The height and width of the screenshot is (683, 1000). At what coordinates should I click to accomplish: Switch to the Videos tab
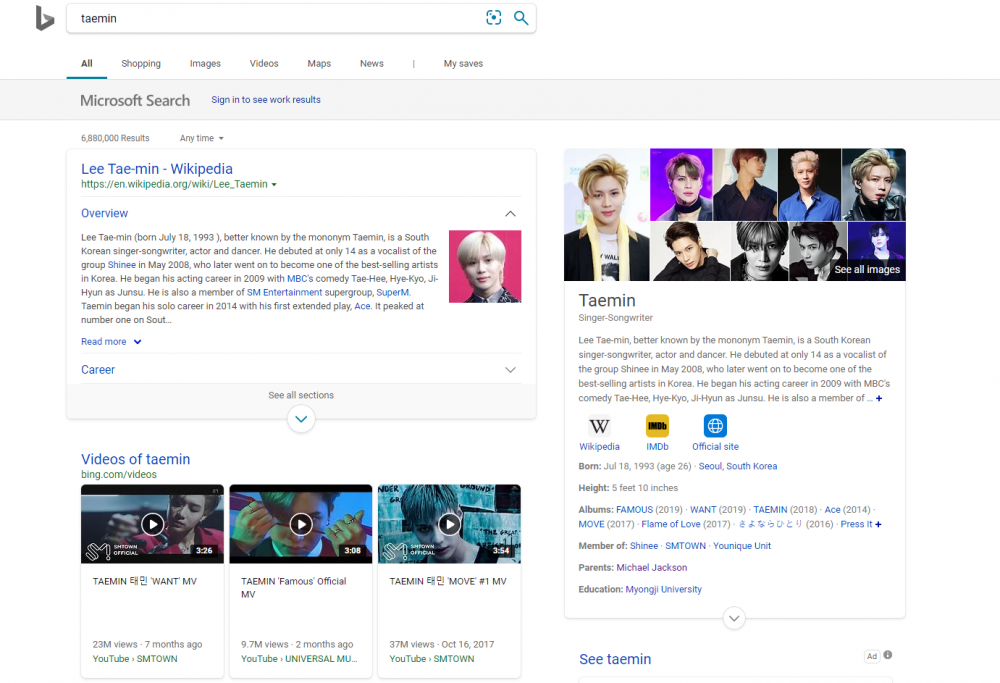coord(264,64)
